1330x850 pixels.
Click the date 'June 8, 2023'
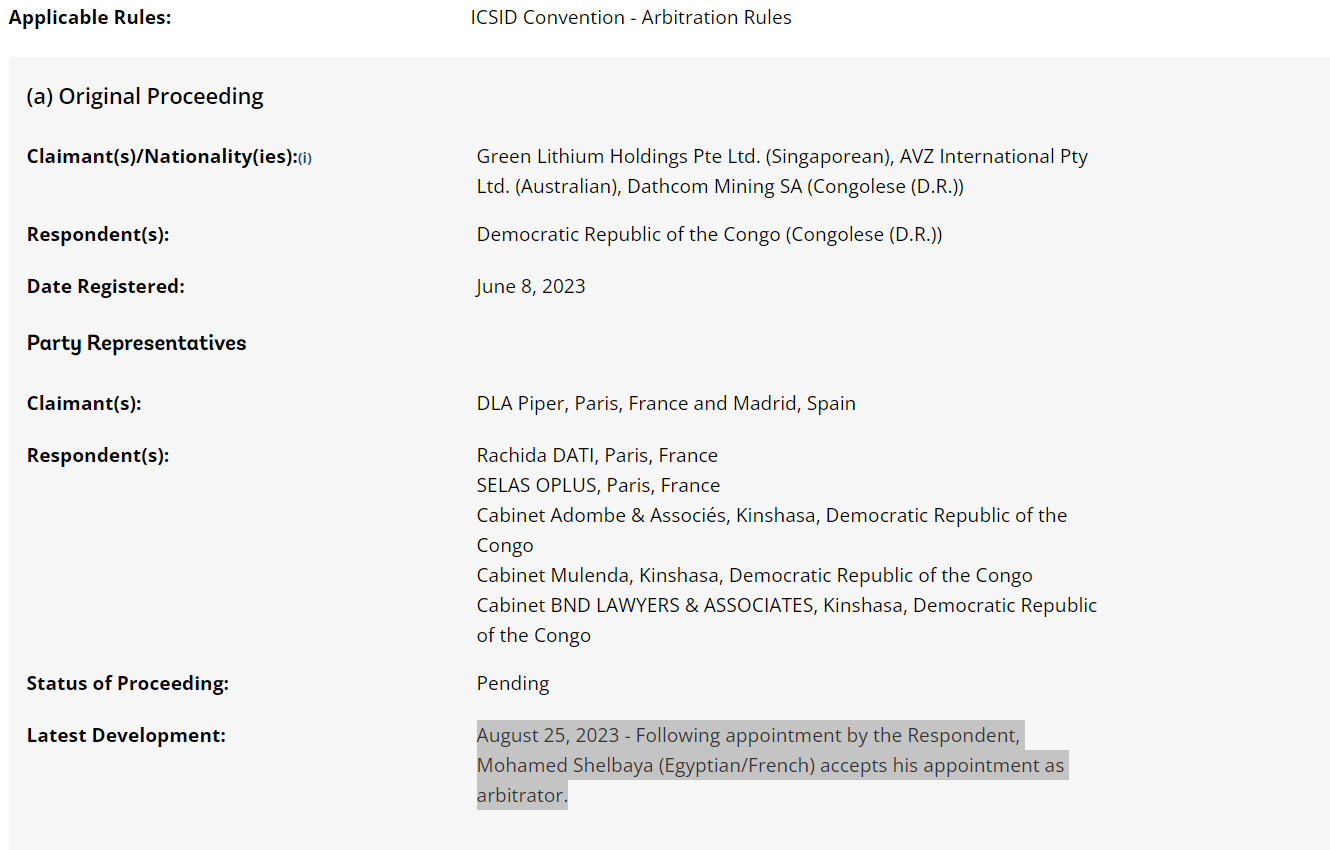(x=531, y=287)
